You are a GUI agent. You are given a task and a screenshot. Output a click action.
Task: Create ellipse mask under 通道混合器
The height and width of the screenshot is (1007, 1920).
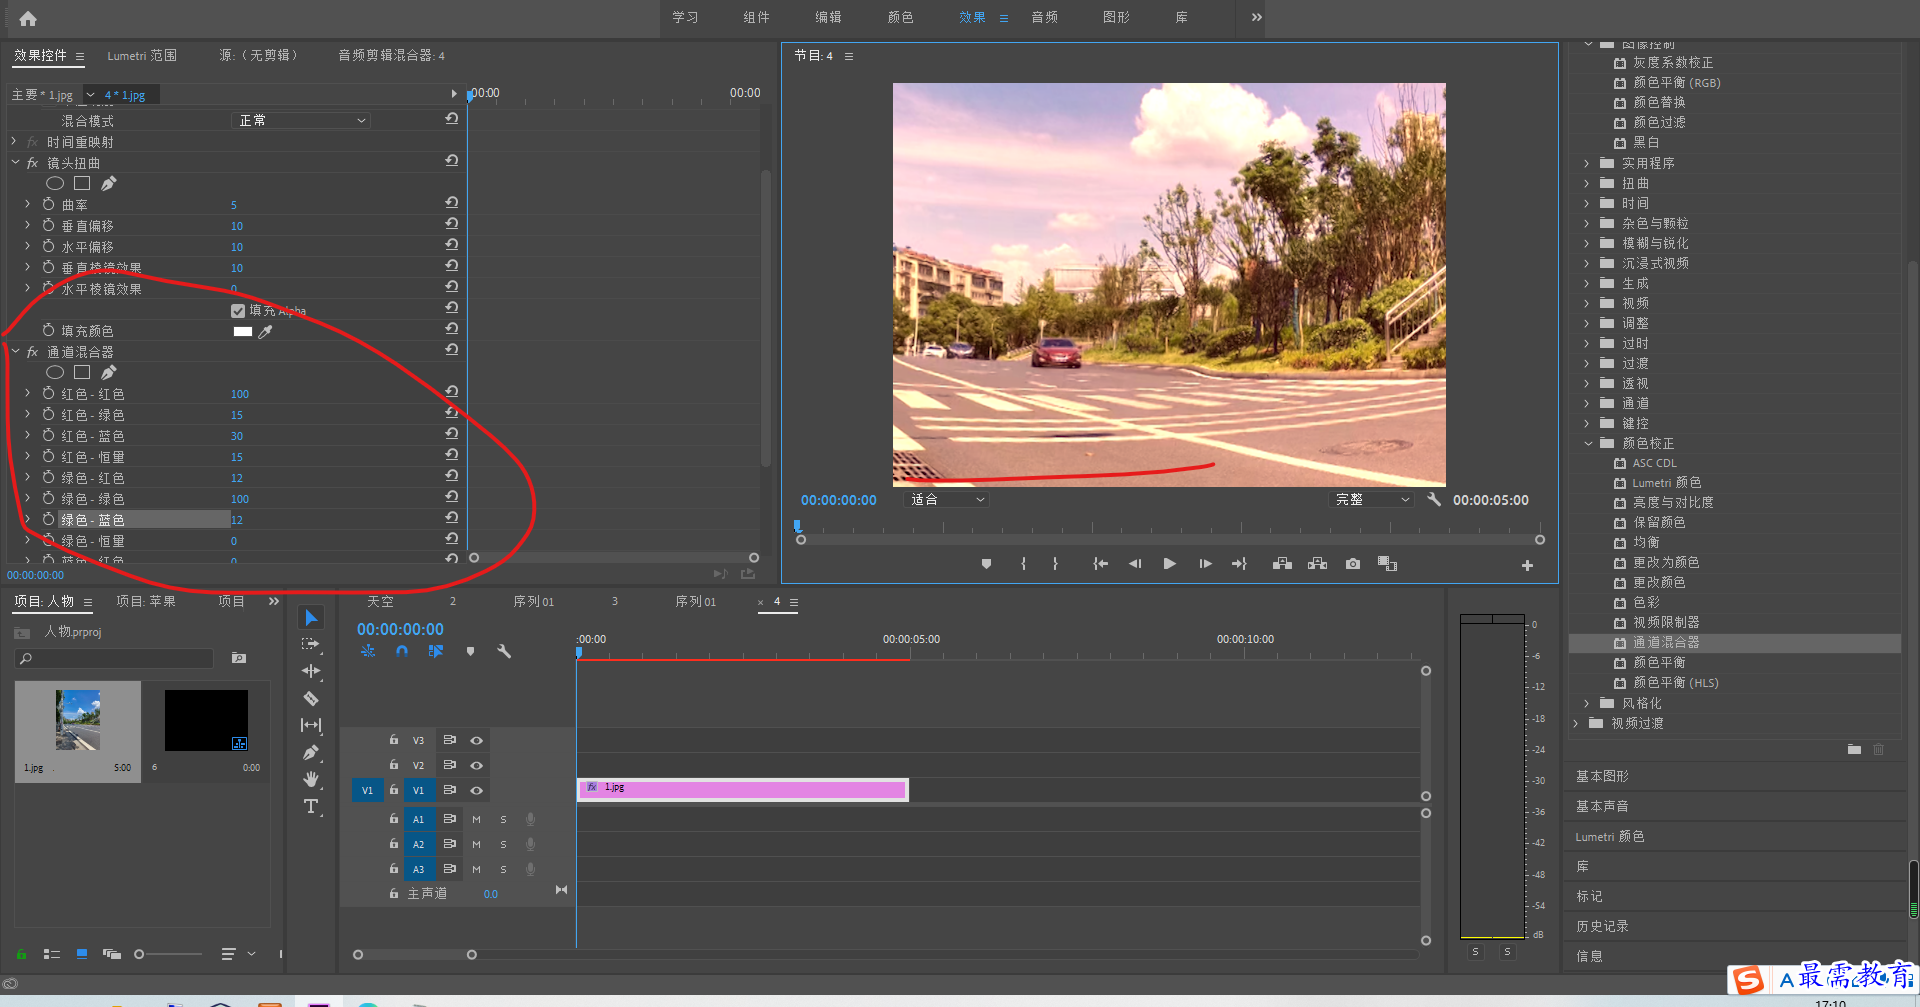(x=55, y=372)
